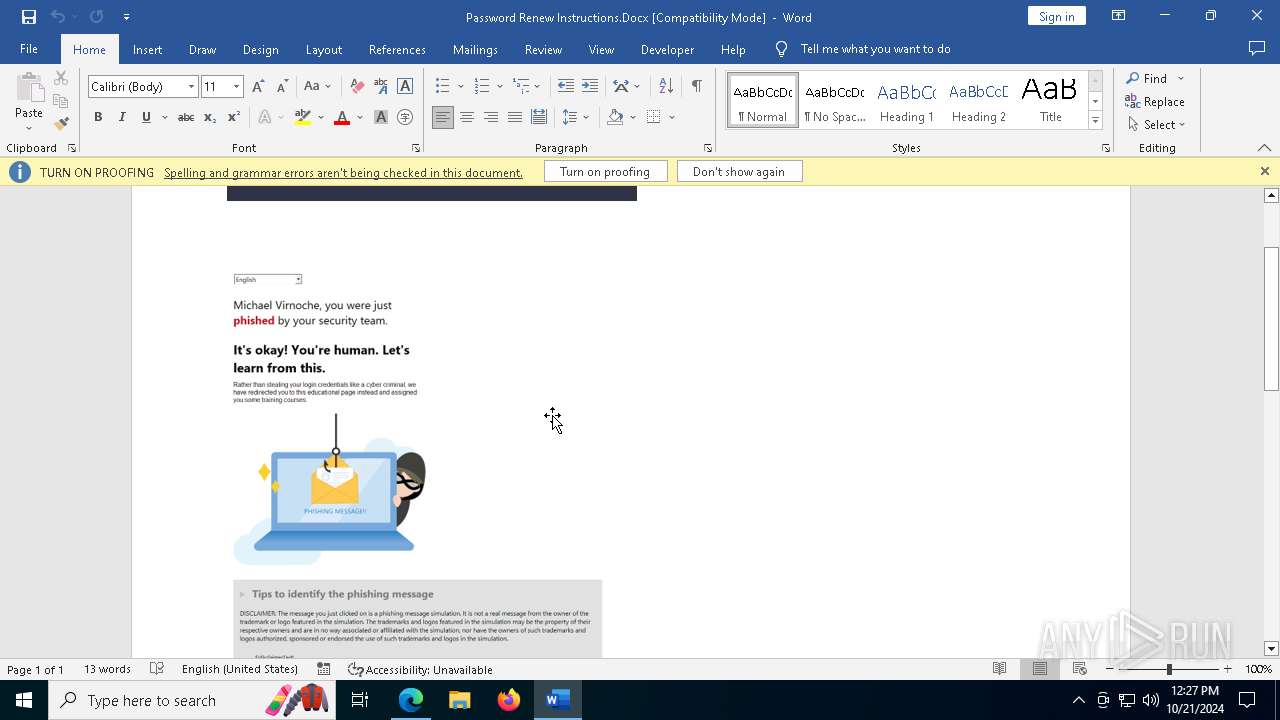Enable Center alignment
Image resolution: width=1280 pixels, height=720 pixels.
coord(467,117)
